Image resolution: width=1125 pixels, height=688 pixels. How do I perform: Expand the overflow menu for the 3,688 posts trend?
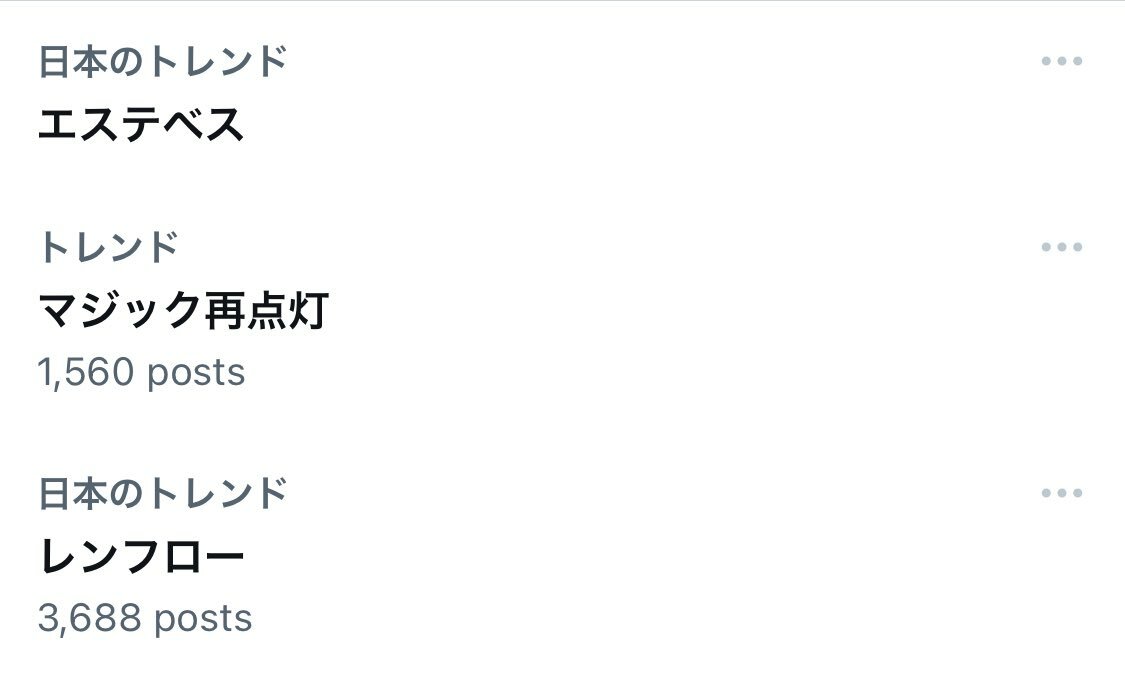pyautogui.click(x=1061, y=493)
